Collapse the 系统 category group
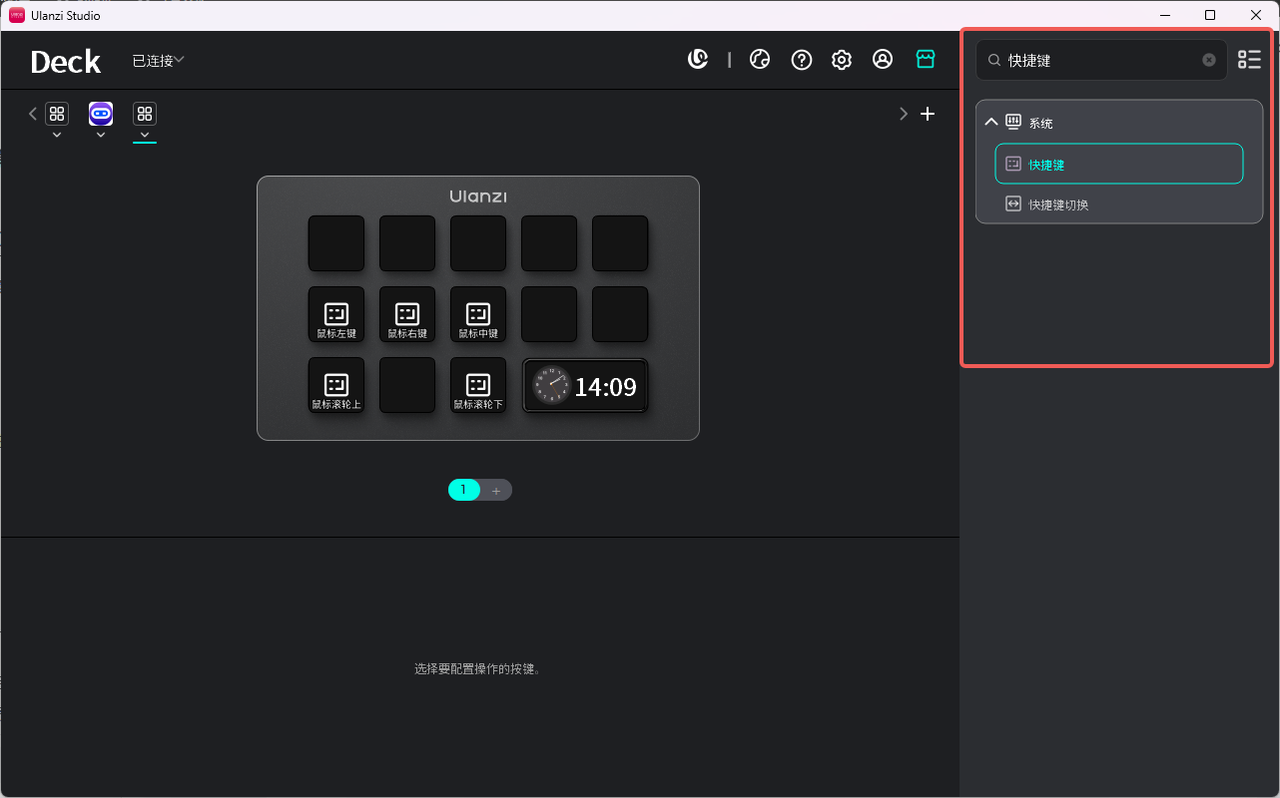Image resolution: width=1280 pixels, height=798 pixels. tap(991, 122)
